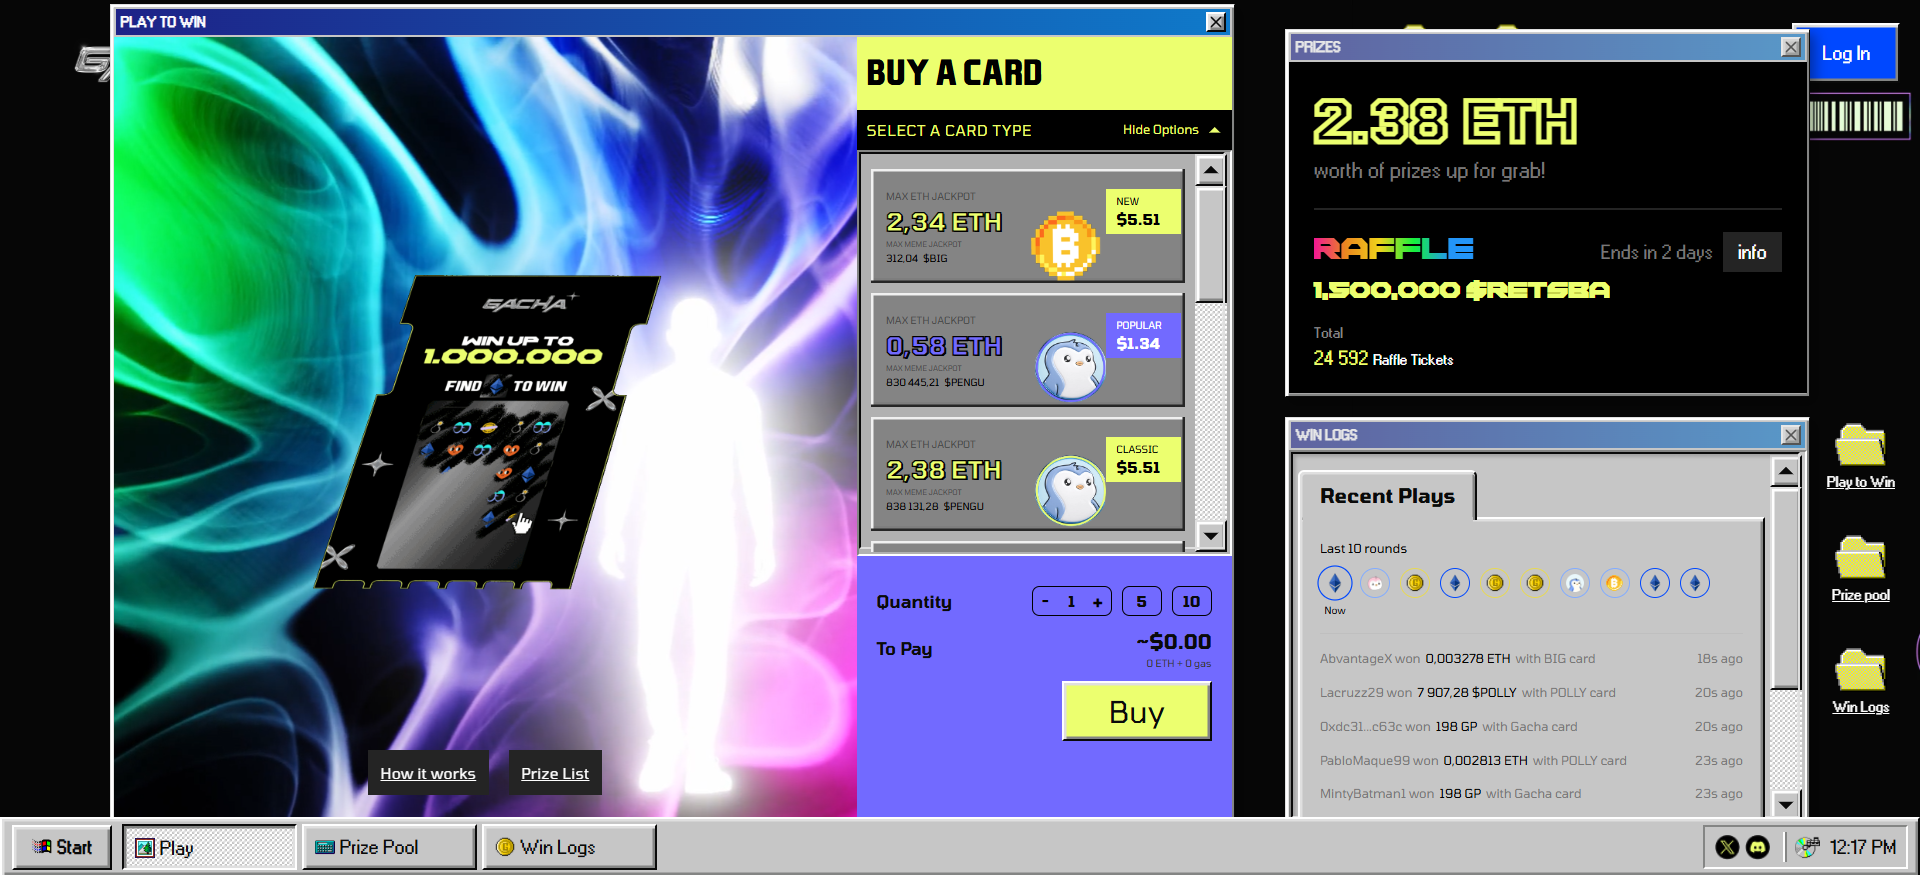The image size is (1920, 875).
Task: Click the X (Twitter) icon in tray
Action: coord(1727,847)
